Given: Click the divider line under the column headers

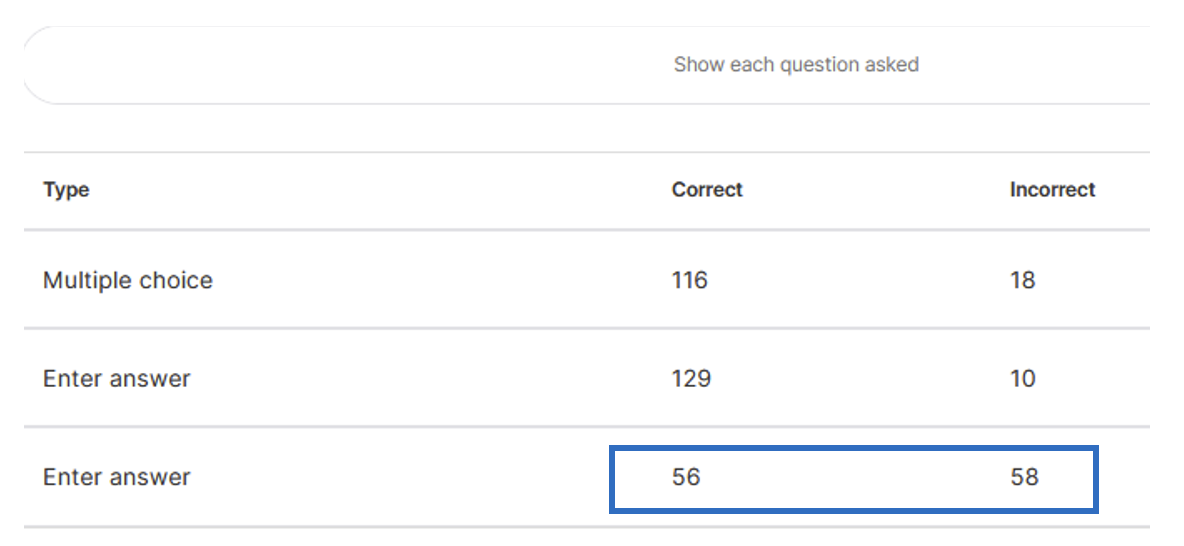Looking at the screenshot, I should coord(587,230).
